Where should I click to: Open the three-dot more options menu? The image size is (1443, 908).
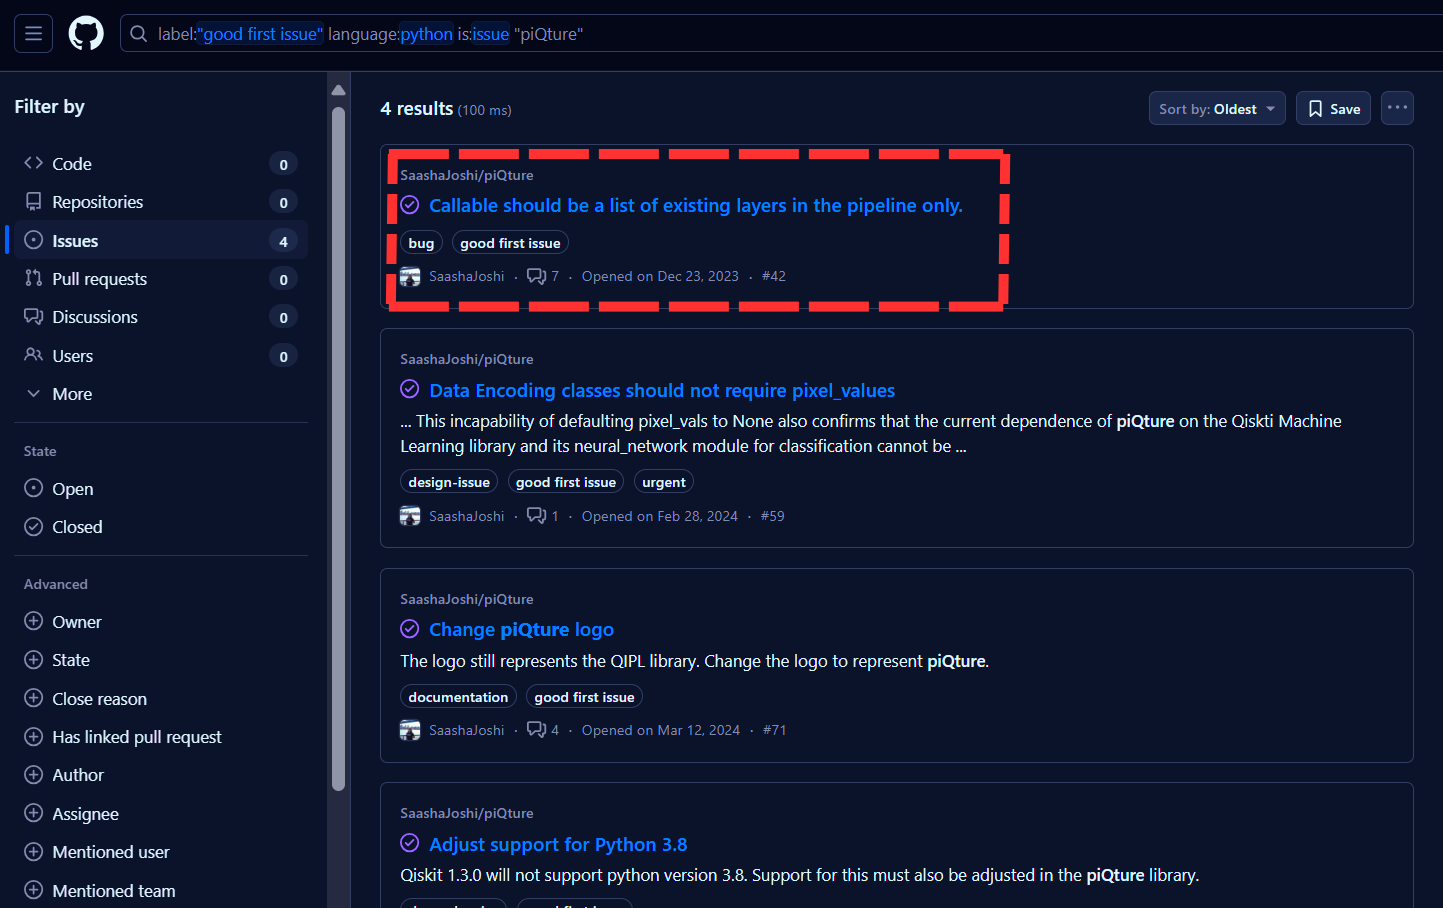coord(1397,108)
